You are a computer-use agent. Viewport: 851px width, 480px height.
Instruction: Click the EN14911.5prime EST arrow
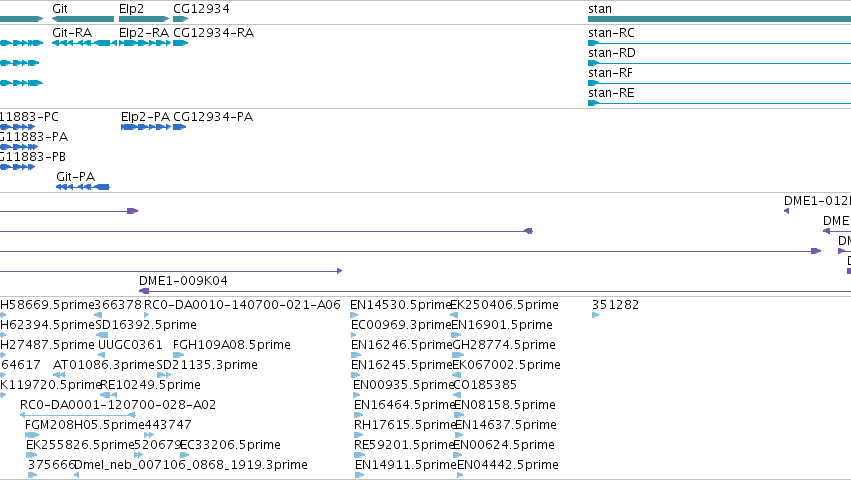point(359,475)
